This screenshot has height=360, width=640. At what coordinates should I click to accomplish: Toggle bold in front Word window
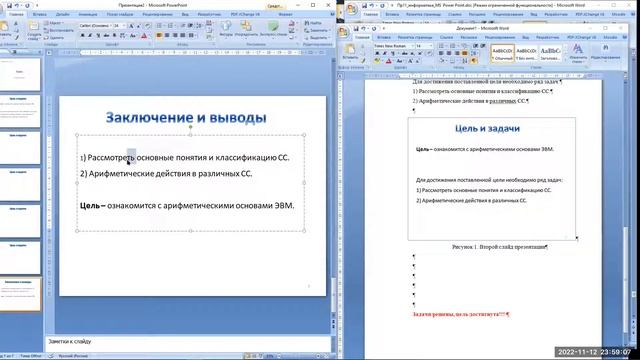pos(377,53)
